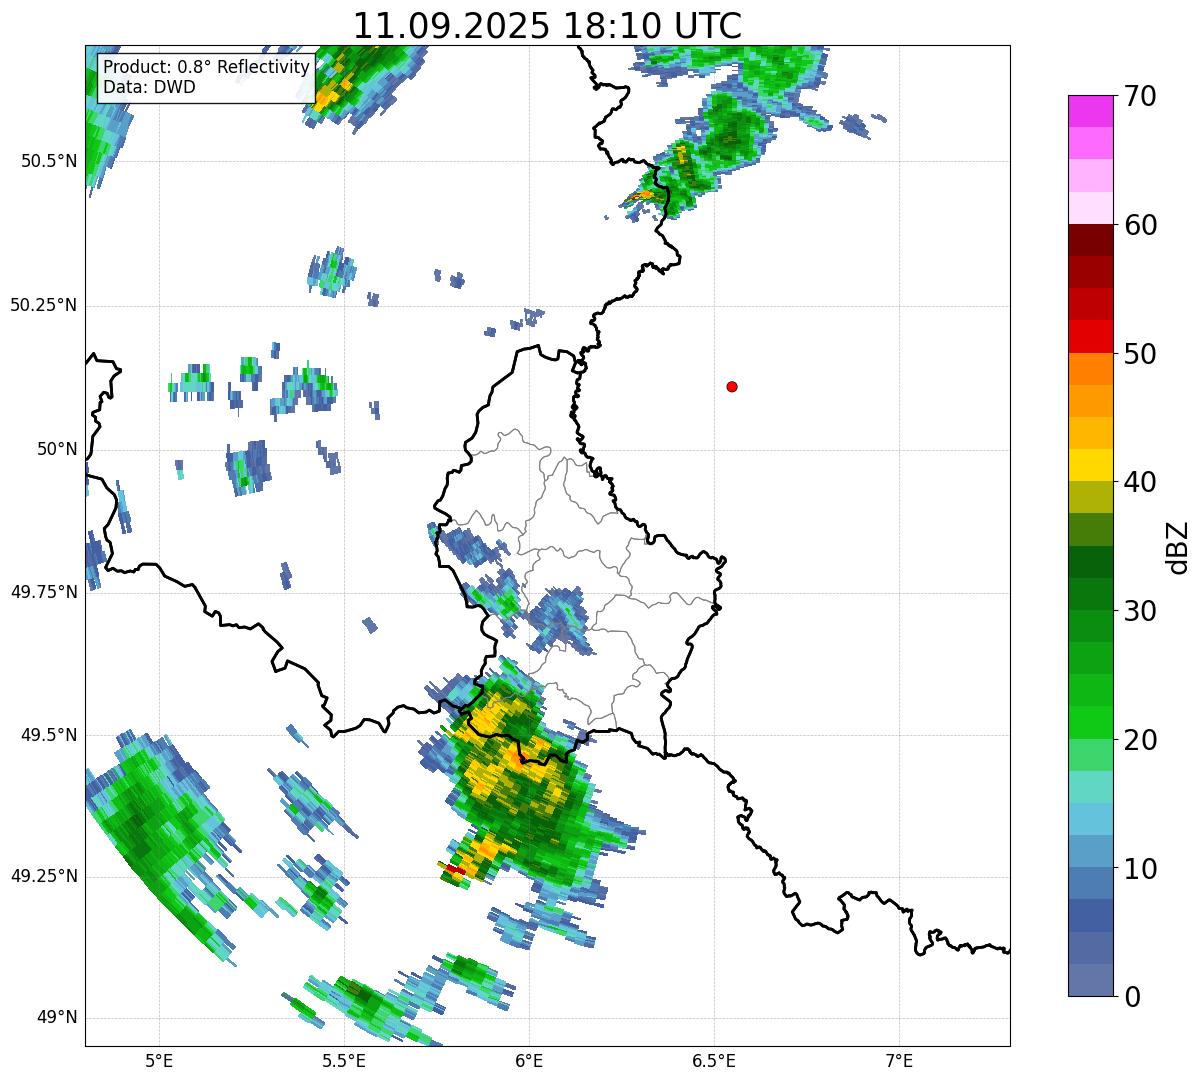Click the 49.5°N latitude label
Image resolution: width=1202 pixels, height=1081 pixels.
tap(48, 735)
